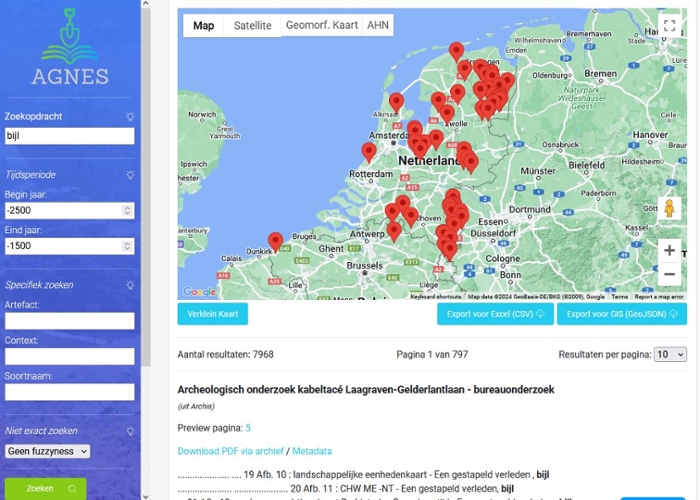Click the Niet exact zoeken heading
Image resolution: width=700 pixels, height=500 pixels.
[x=41, y=431]
